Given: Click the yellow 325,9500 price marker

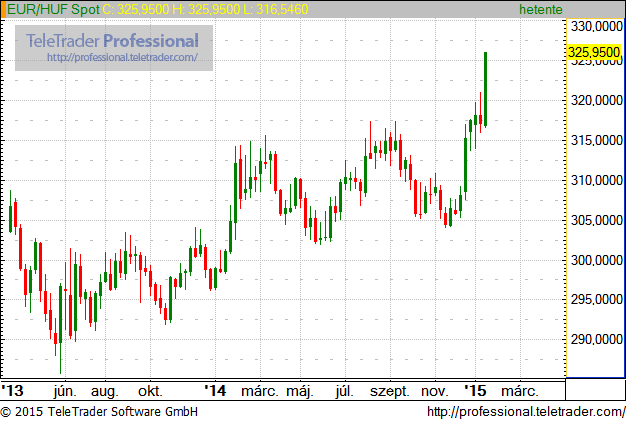Looking at the screenshot, I should tap(594, 52).
